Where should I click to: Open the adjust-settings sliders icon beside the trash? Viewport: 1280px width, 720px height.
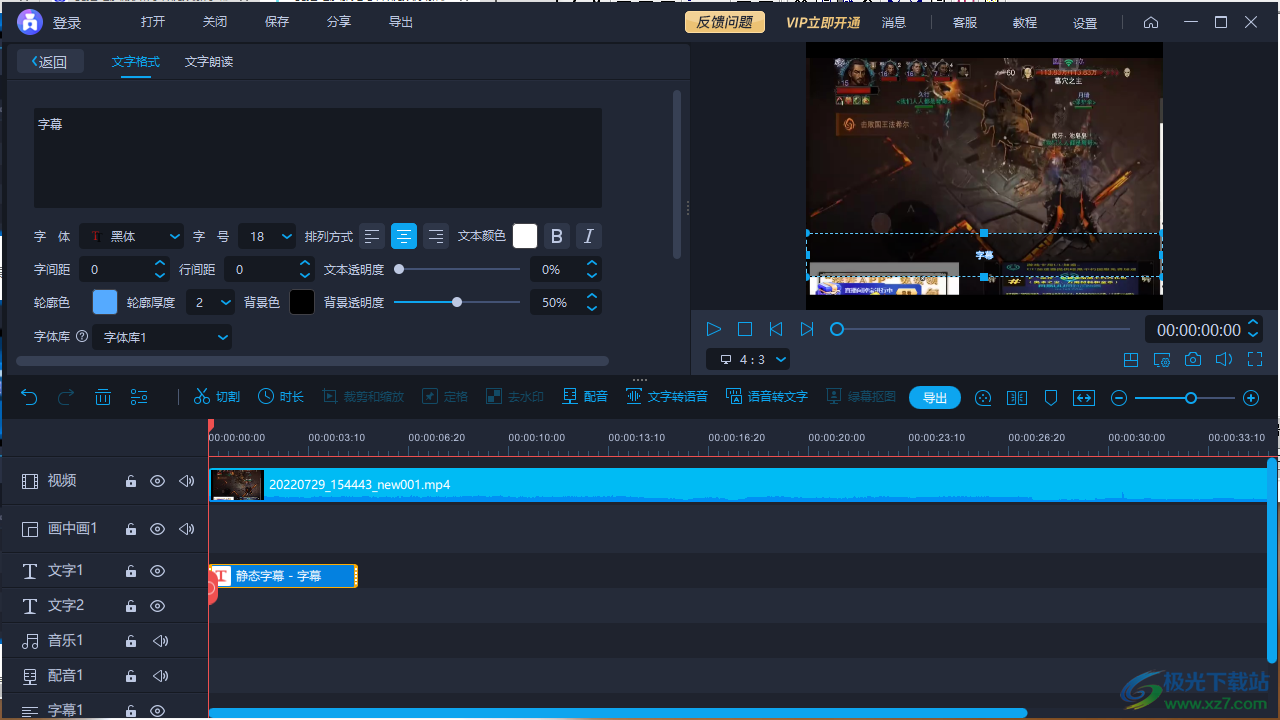tap(139, 397)
